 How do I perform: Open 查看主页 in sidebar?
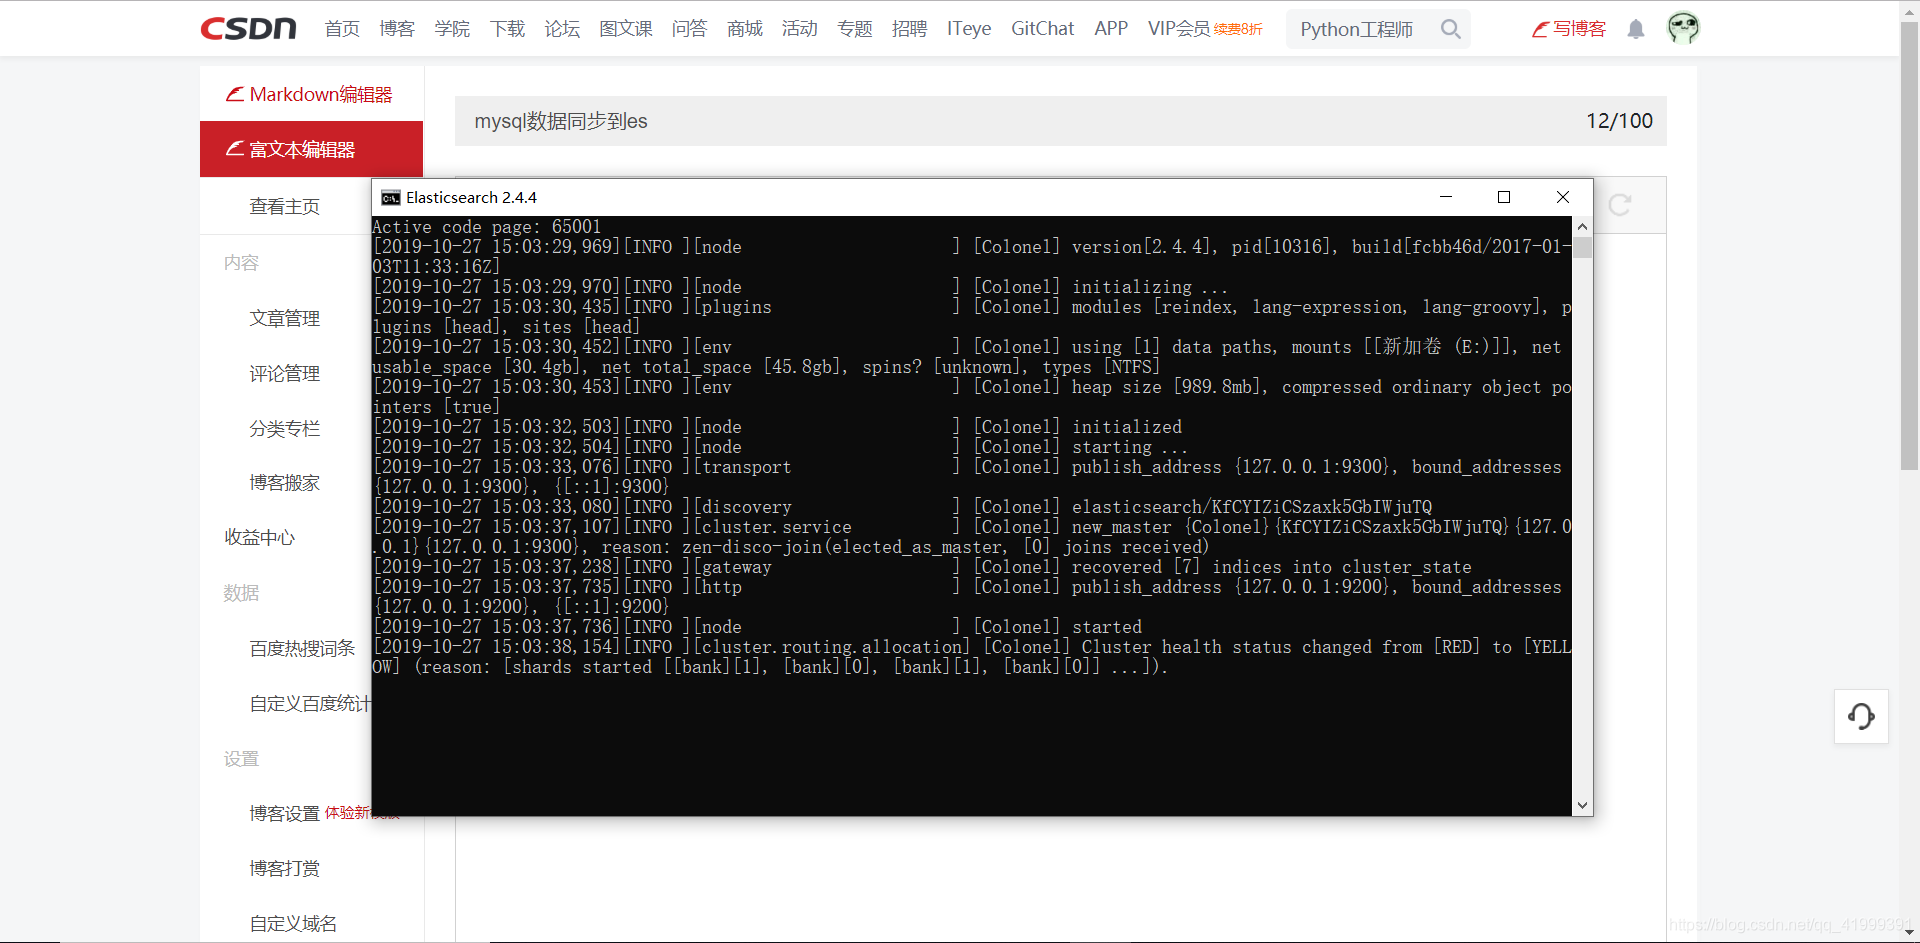pos(285,206)
